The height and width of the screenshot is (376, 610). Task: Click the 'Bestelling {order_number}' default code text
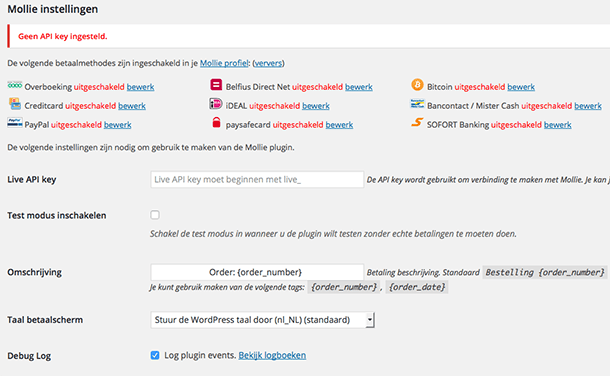545,272
